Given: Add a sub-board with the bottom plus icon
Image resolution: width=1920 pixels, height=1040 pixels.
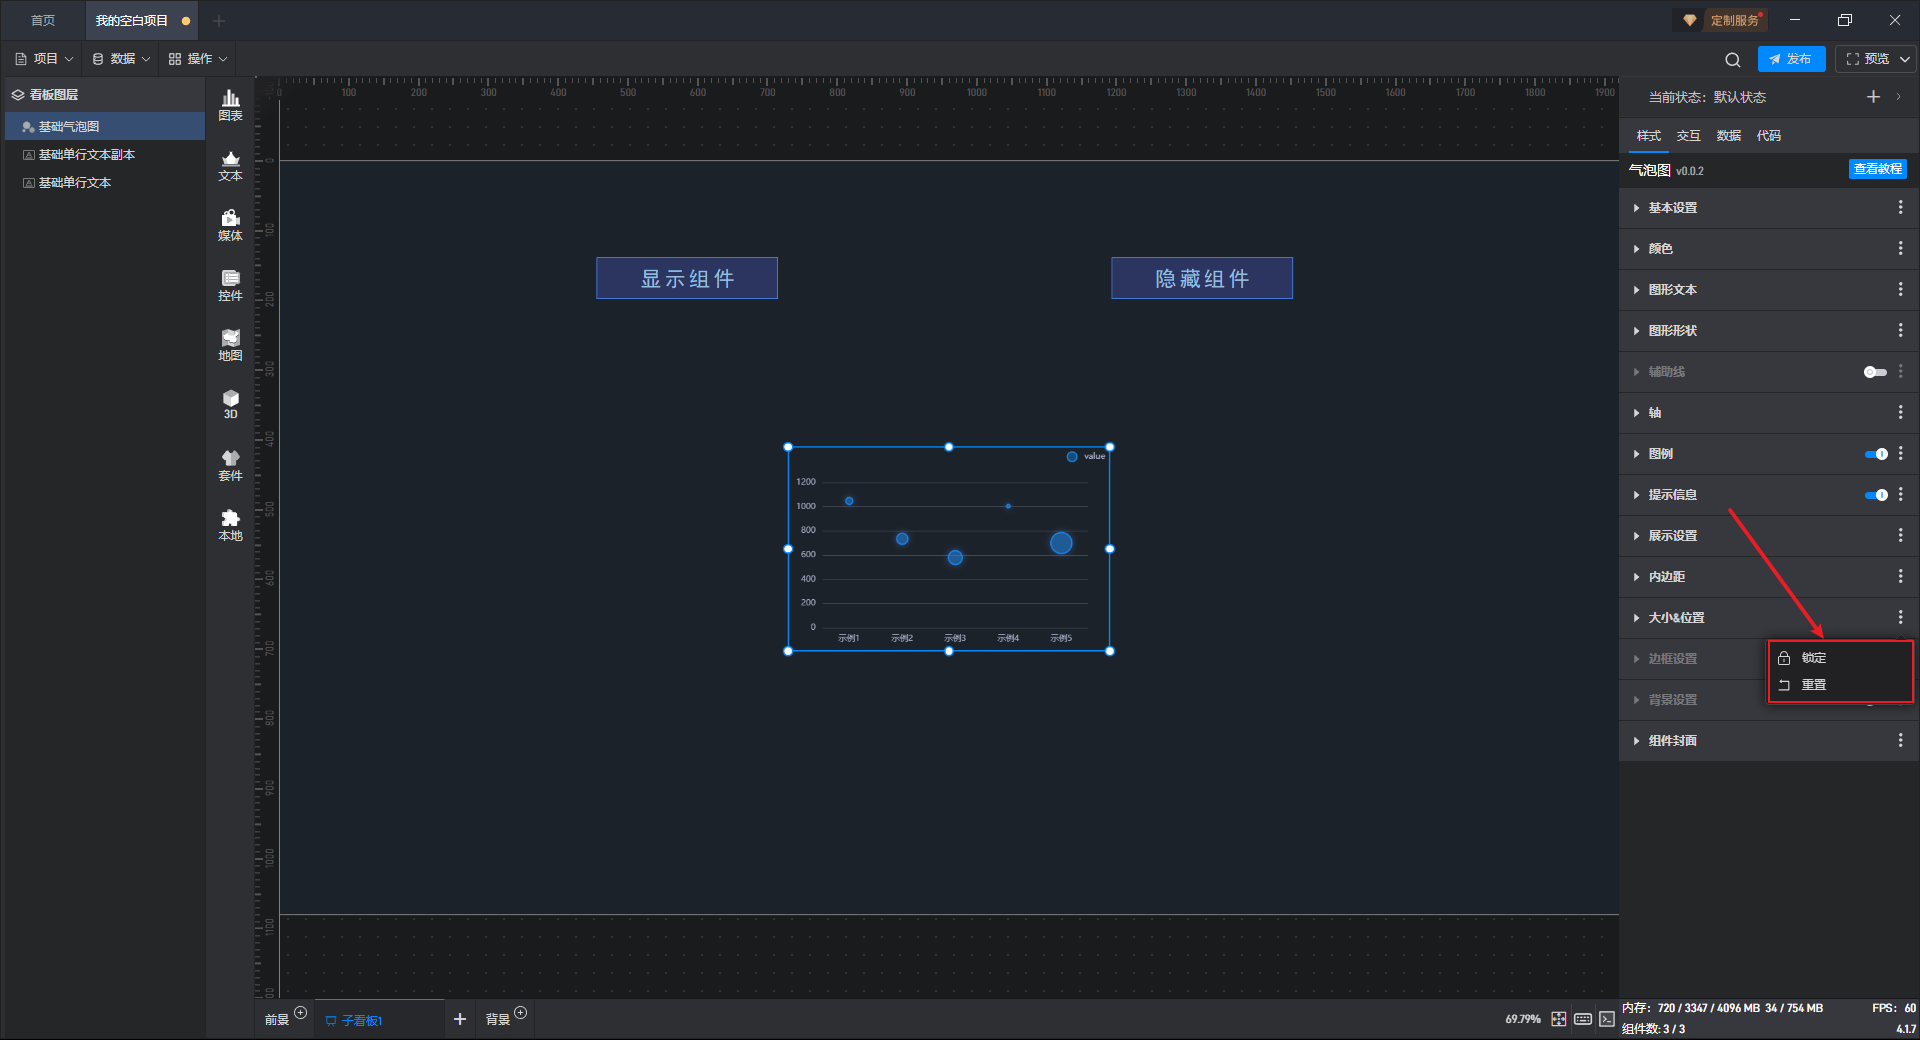Looking at the screenshot, I should [x=460, y=1019].
